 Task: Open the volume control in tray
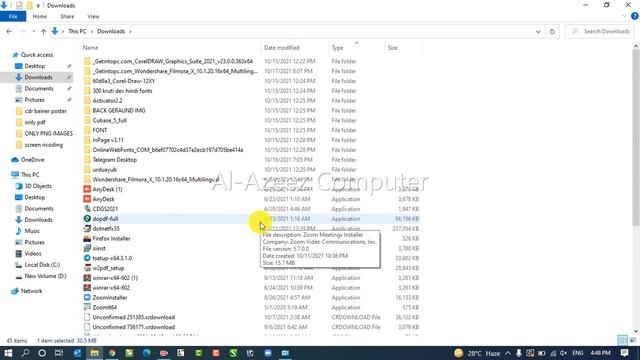[x=563, y=353]
